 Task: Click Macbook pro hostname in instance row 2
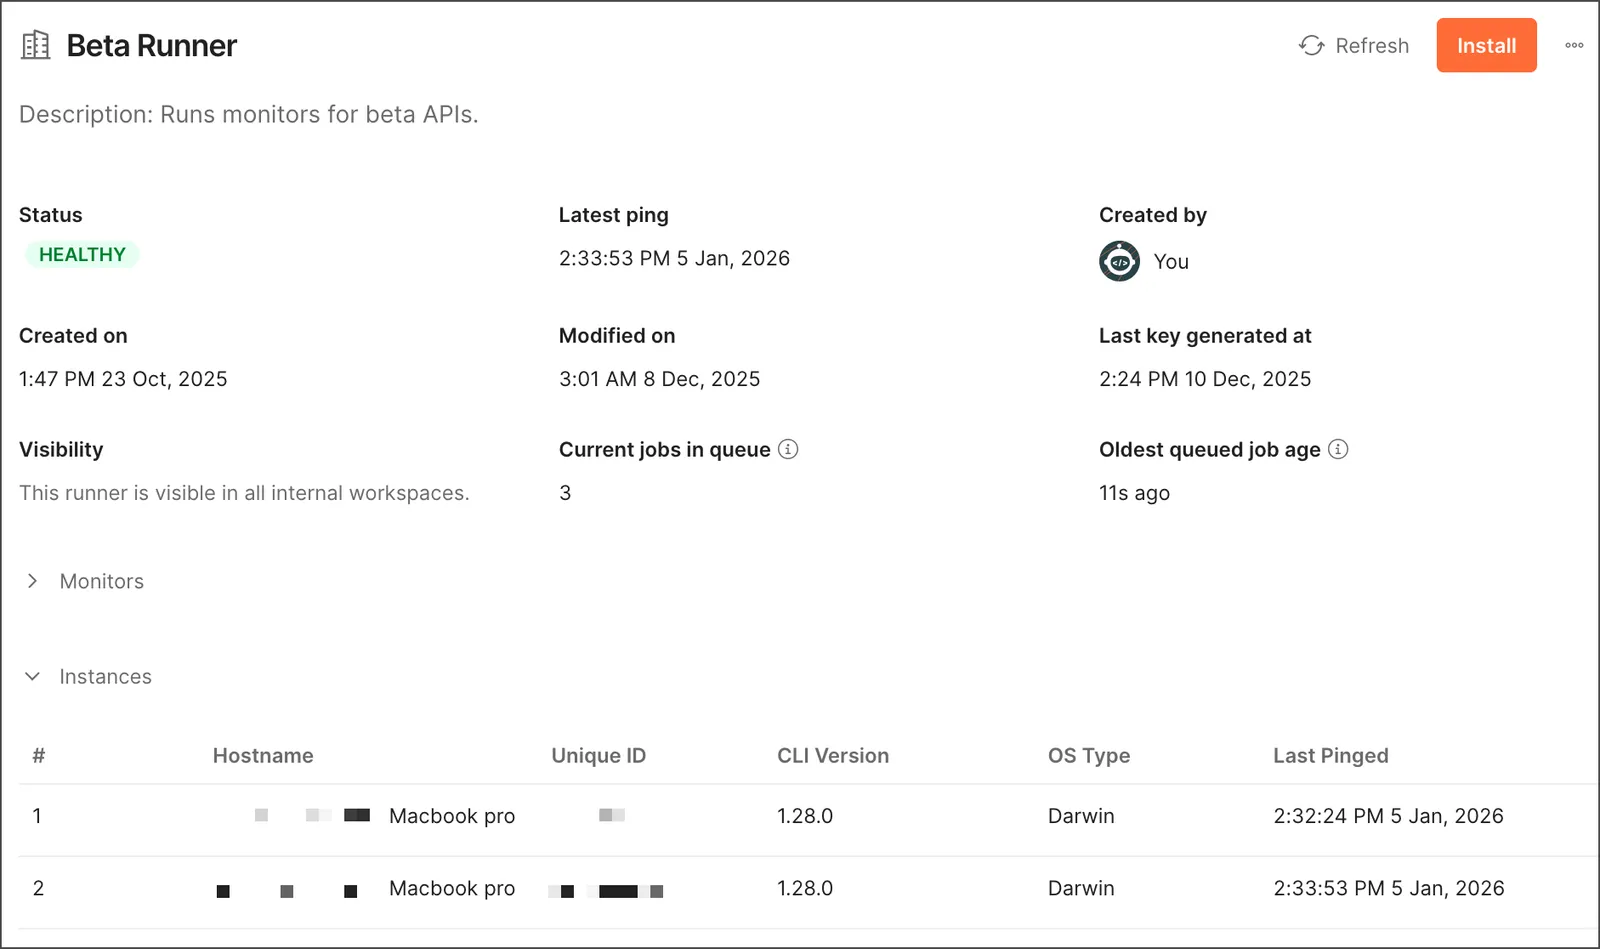(x=452, y=888)
